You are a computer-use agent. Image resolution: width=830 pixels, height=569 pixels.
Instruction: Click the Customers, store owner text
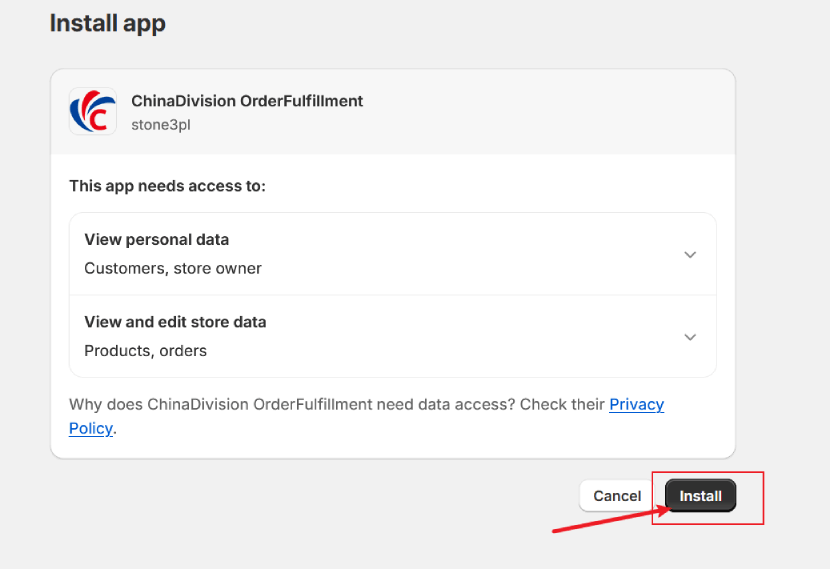coord(173,268)
